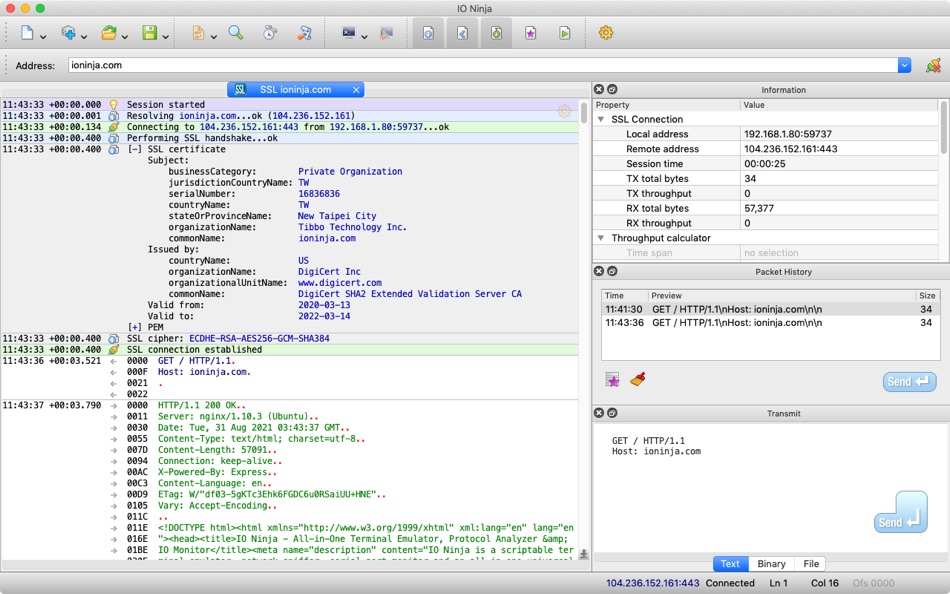Viewport: 950px width, 594px height.
Task: Close the Packet History pane
Action: tap(599, 271)
